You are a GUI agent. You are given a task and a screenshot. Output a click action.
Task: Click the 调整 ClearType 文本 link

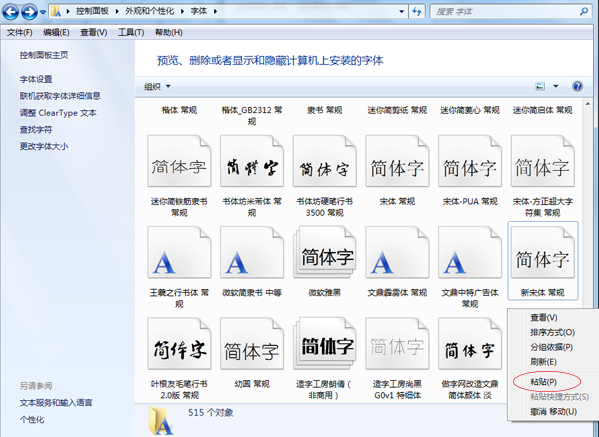[58, 113]
